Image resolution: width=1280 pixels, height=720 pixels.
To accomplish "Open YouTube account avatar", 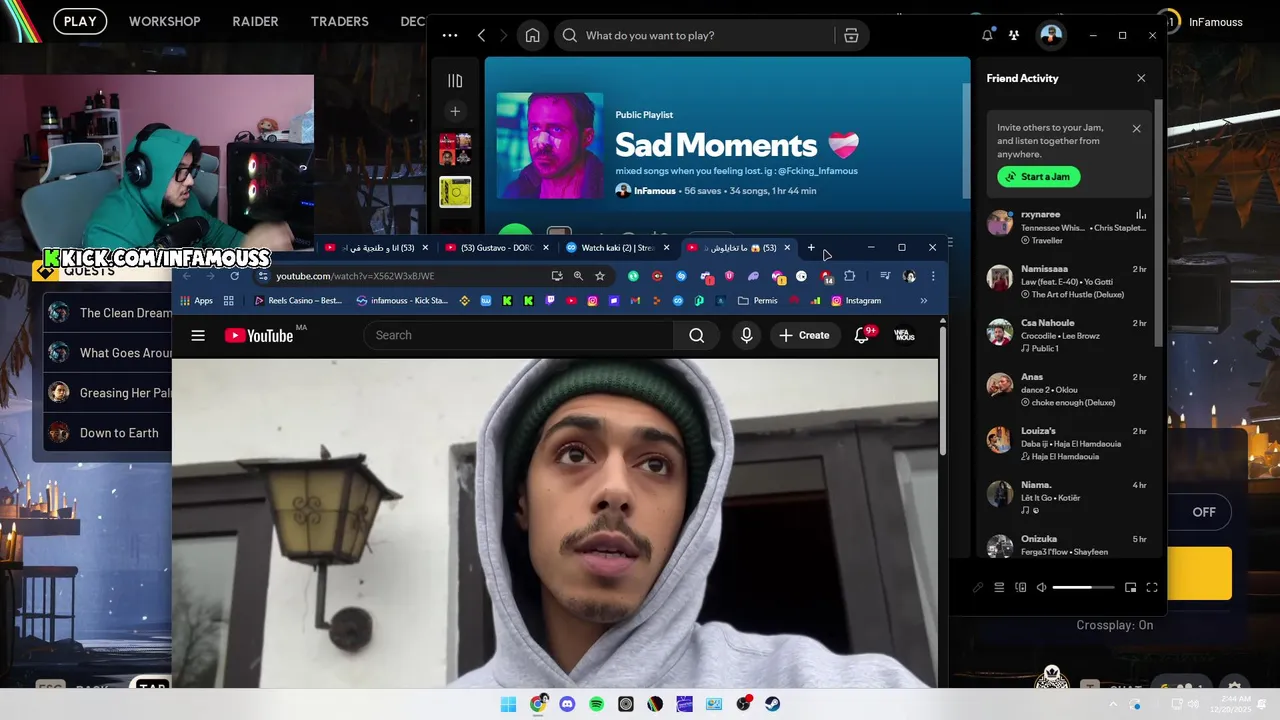I will [x=904, y=335].
